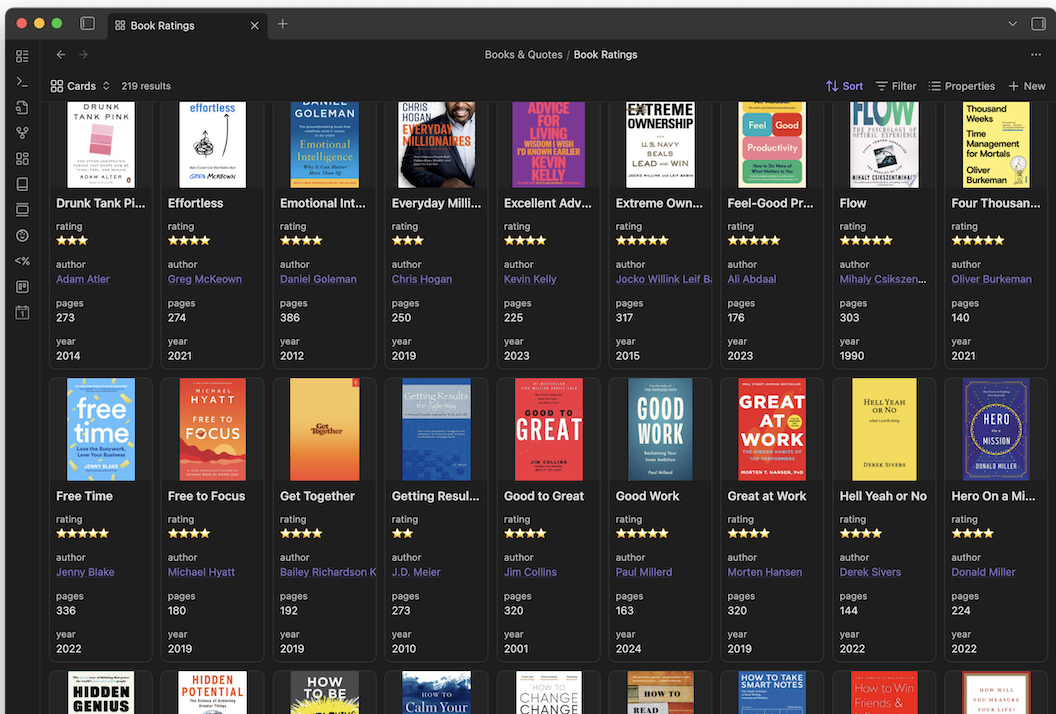Click the smiley face ribbon icon
1056x714 pixels.
(22, 235)
